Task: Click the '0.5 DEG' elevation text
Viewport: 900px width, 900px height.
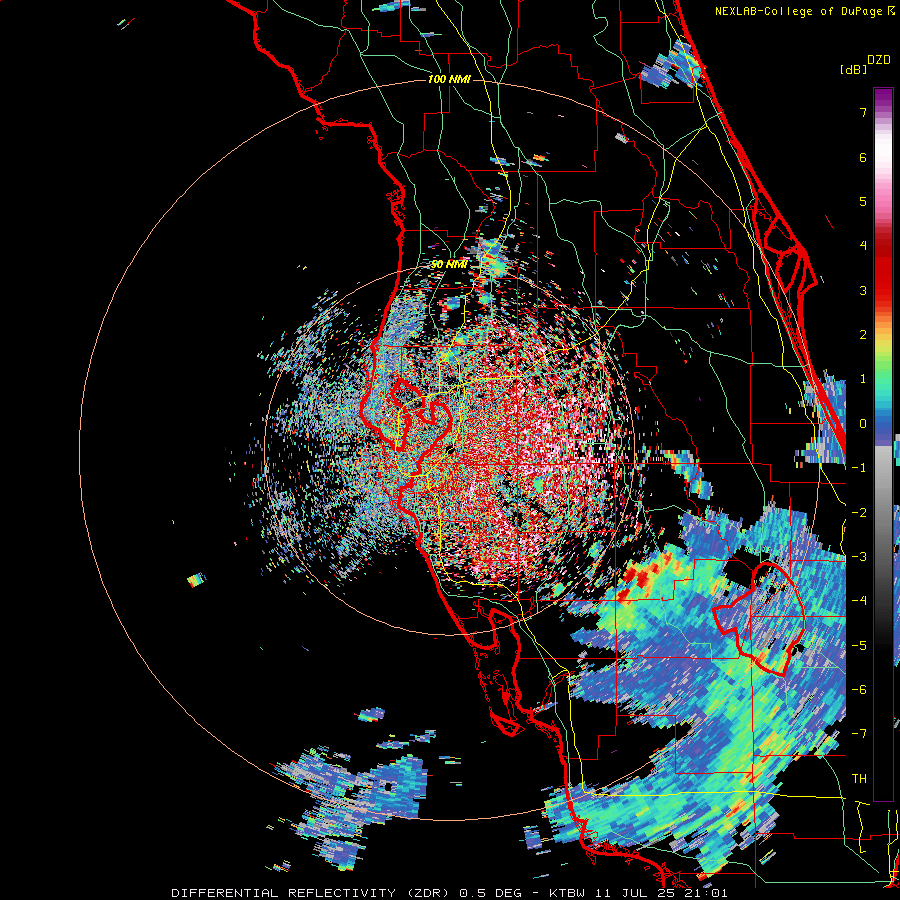Action: pyautogui.click(x=490, y=893)
